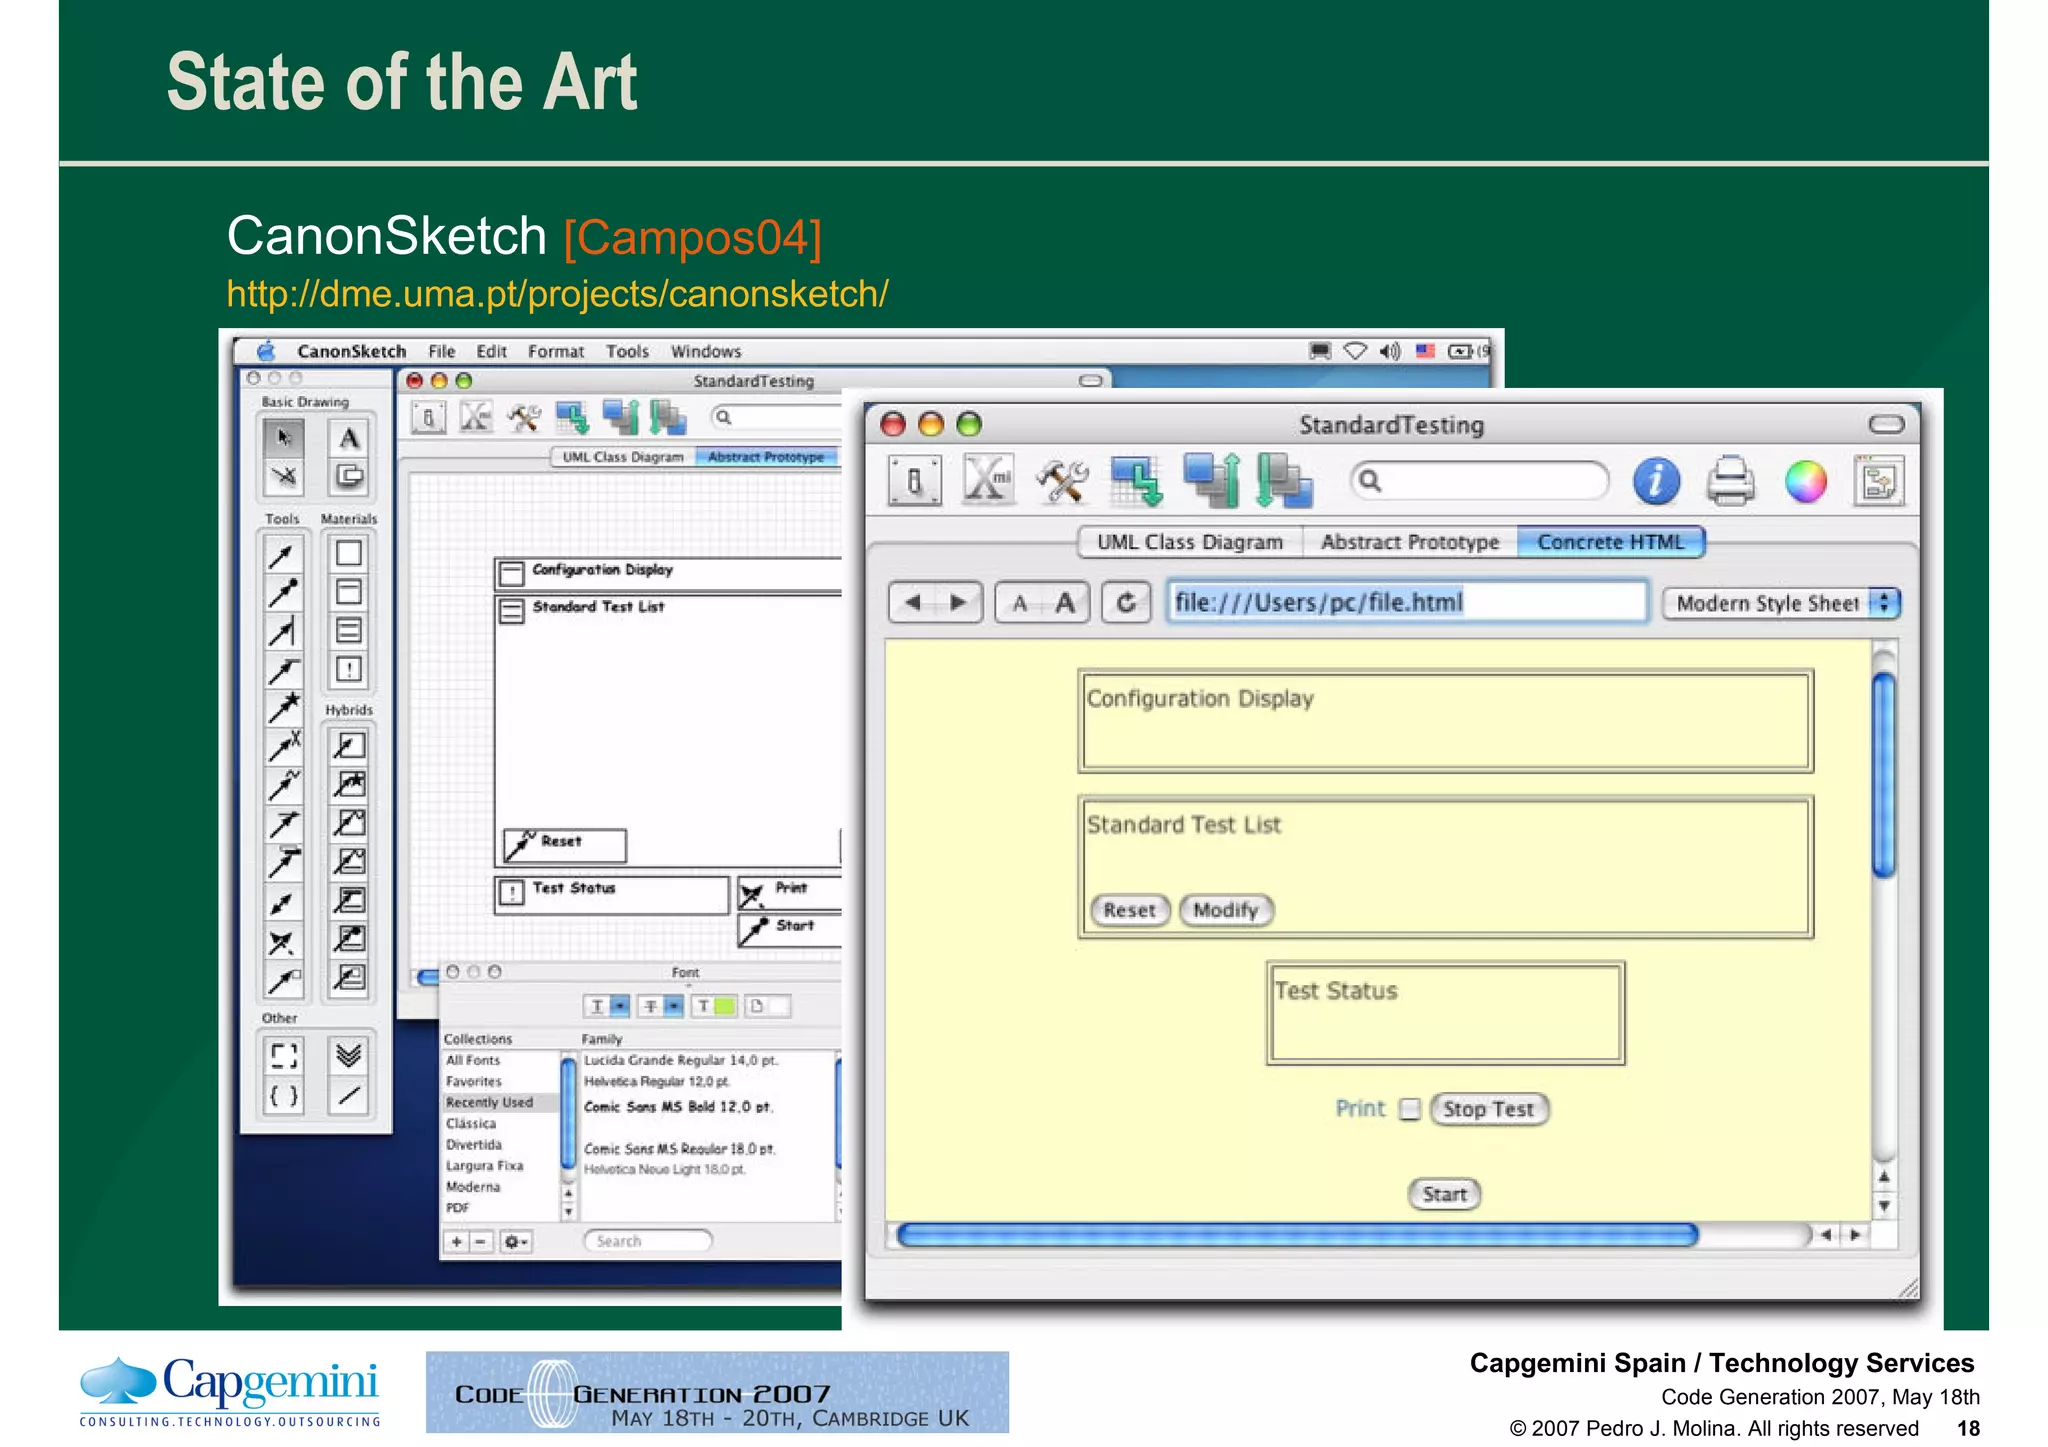Click the smaller text 'A' button
The width and height of the screenshot is (2048, 1447).
click(1019, 603)
